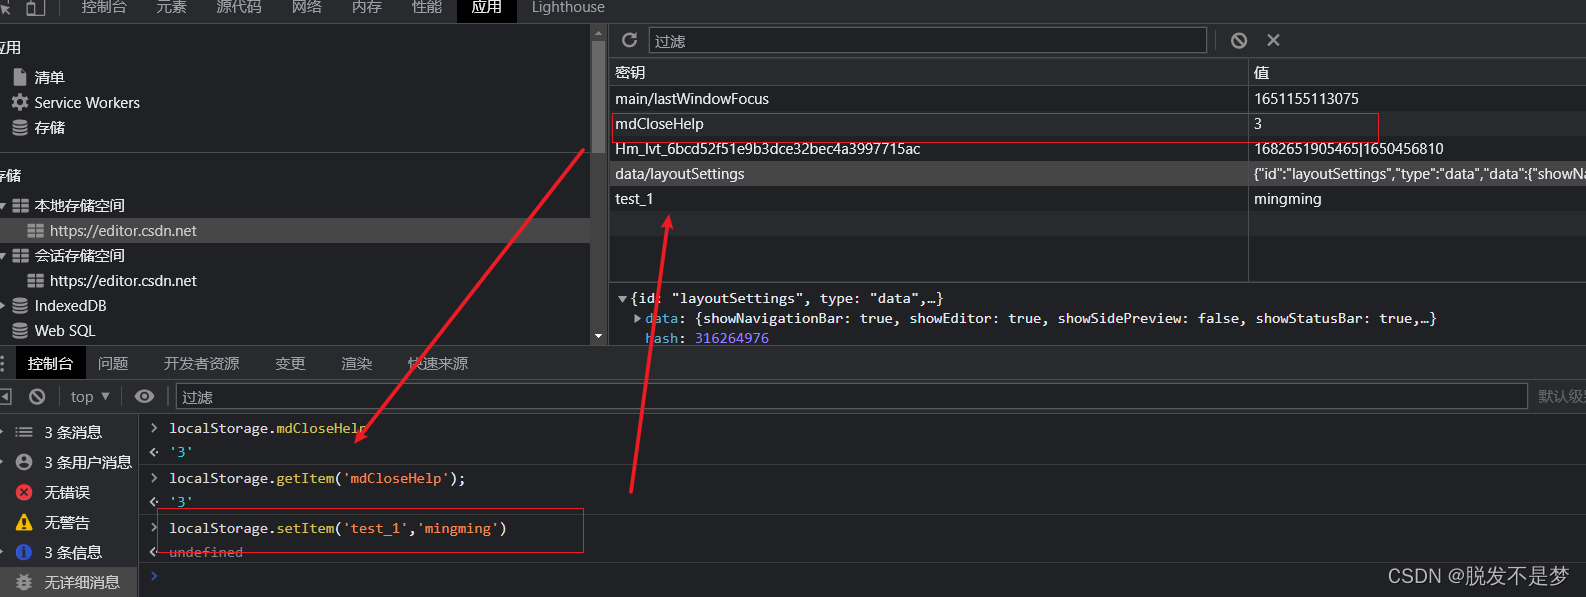Open the 变更 drawer tab
The height and width of the screenshot is (597, 1586).
290,363
